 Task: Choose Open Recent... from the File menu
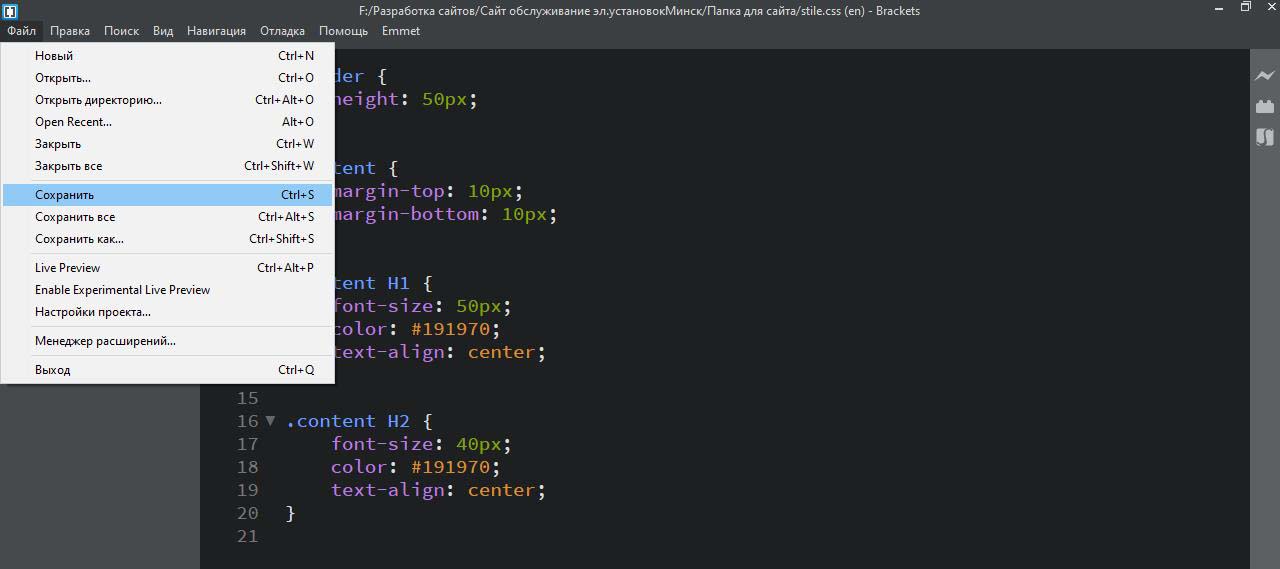73,122
